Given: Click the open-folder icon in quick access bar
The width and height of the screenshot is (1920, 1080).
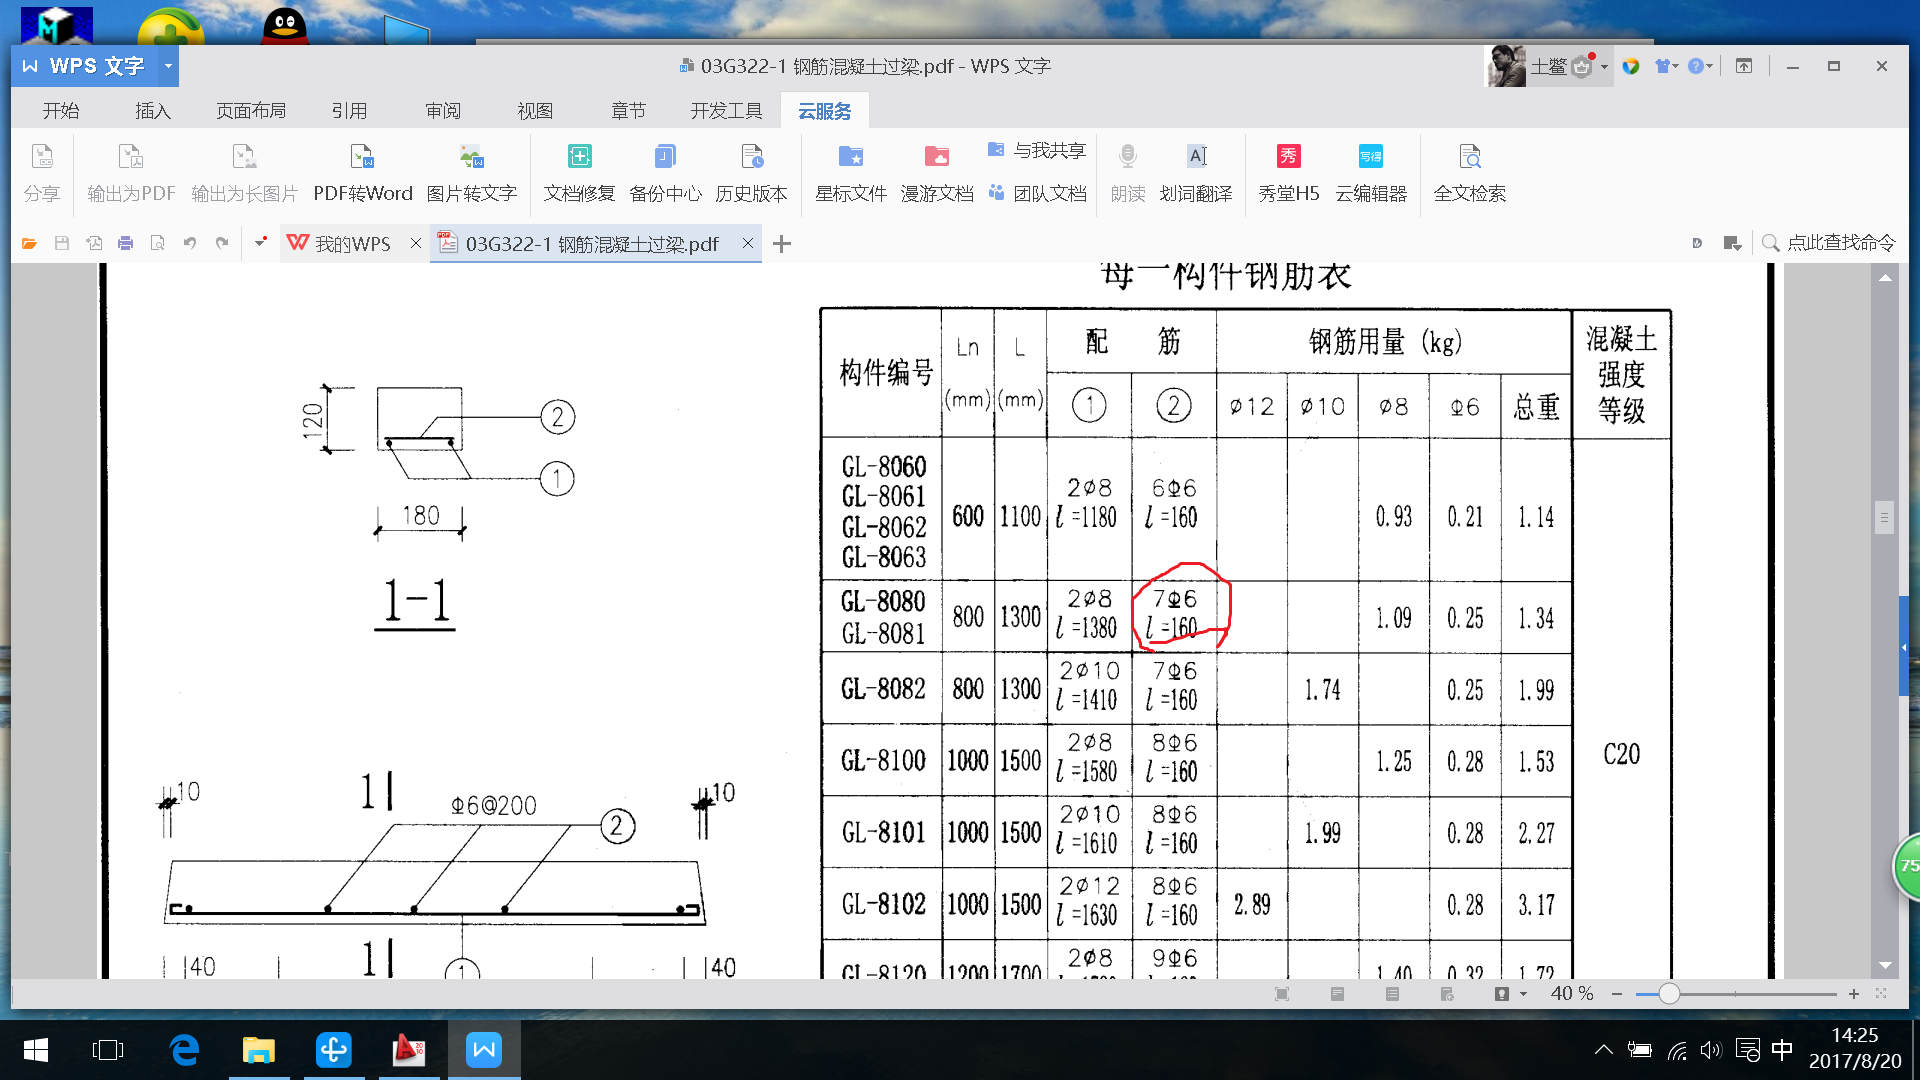Looking at the screenshot, I should click(x=29, y=243).
